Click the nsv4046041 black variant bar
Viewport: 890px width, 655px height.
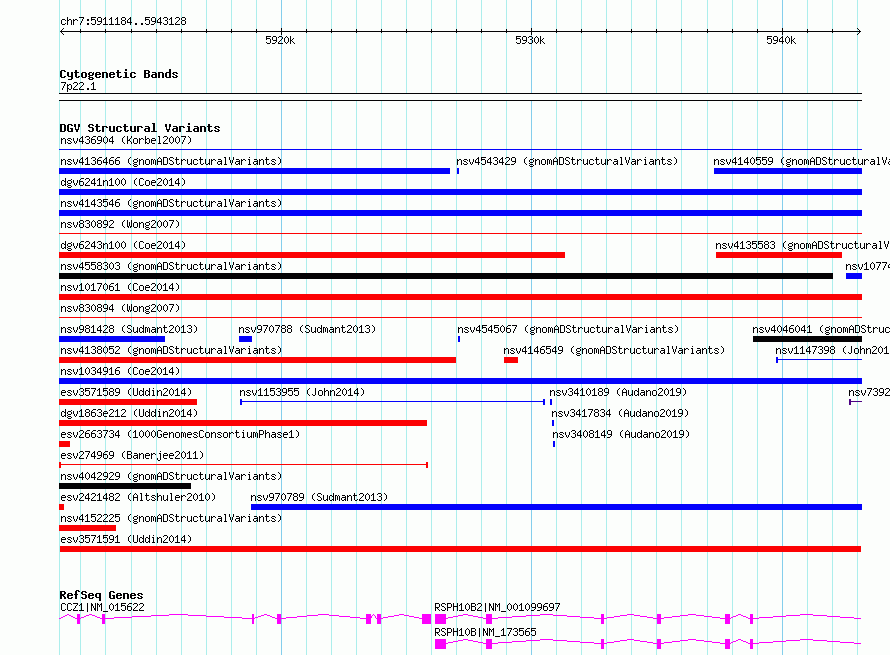click(x=807, y=339)
